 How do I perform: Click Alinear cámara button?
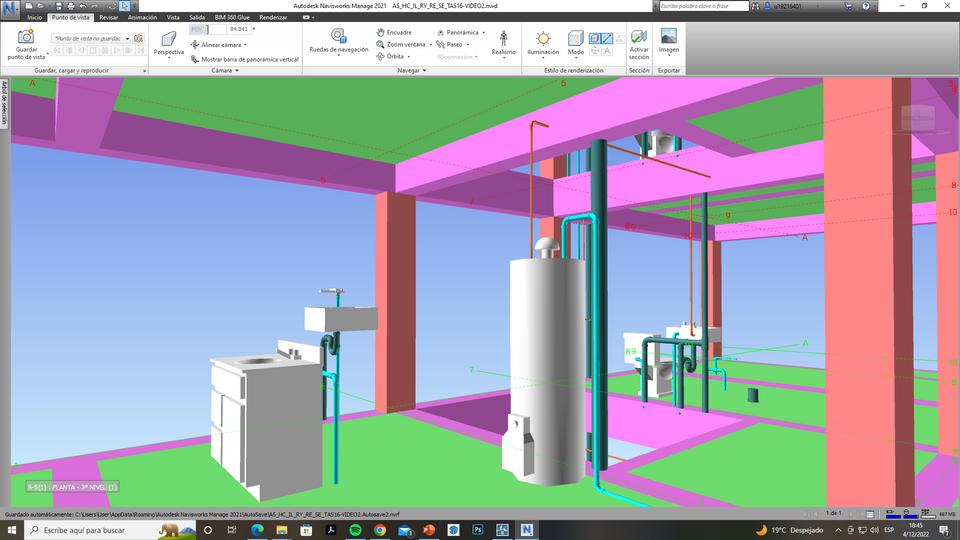(x=220, y=45)
